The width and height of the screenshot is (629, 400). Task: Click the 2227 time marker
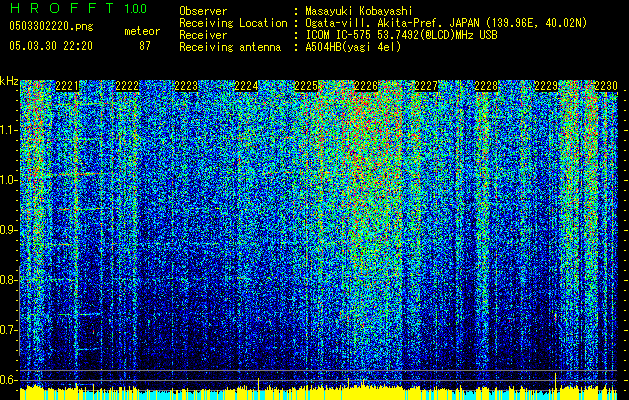coord(426,86)
